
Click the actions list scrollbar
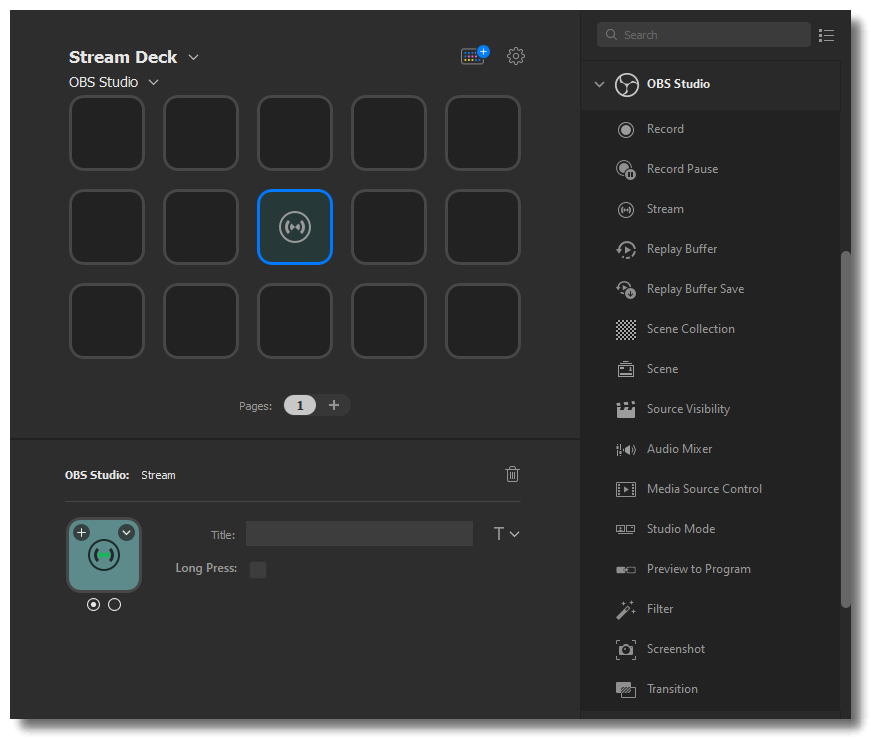point(845,430)
